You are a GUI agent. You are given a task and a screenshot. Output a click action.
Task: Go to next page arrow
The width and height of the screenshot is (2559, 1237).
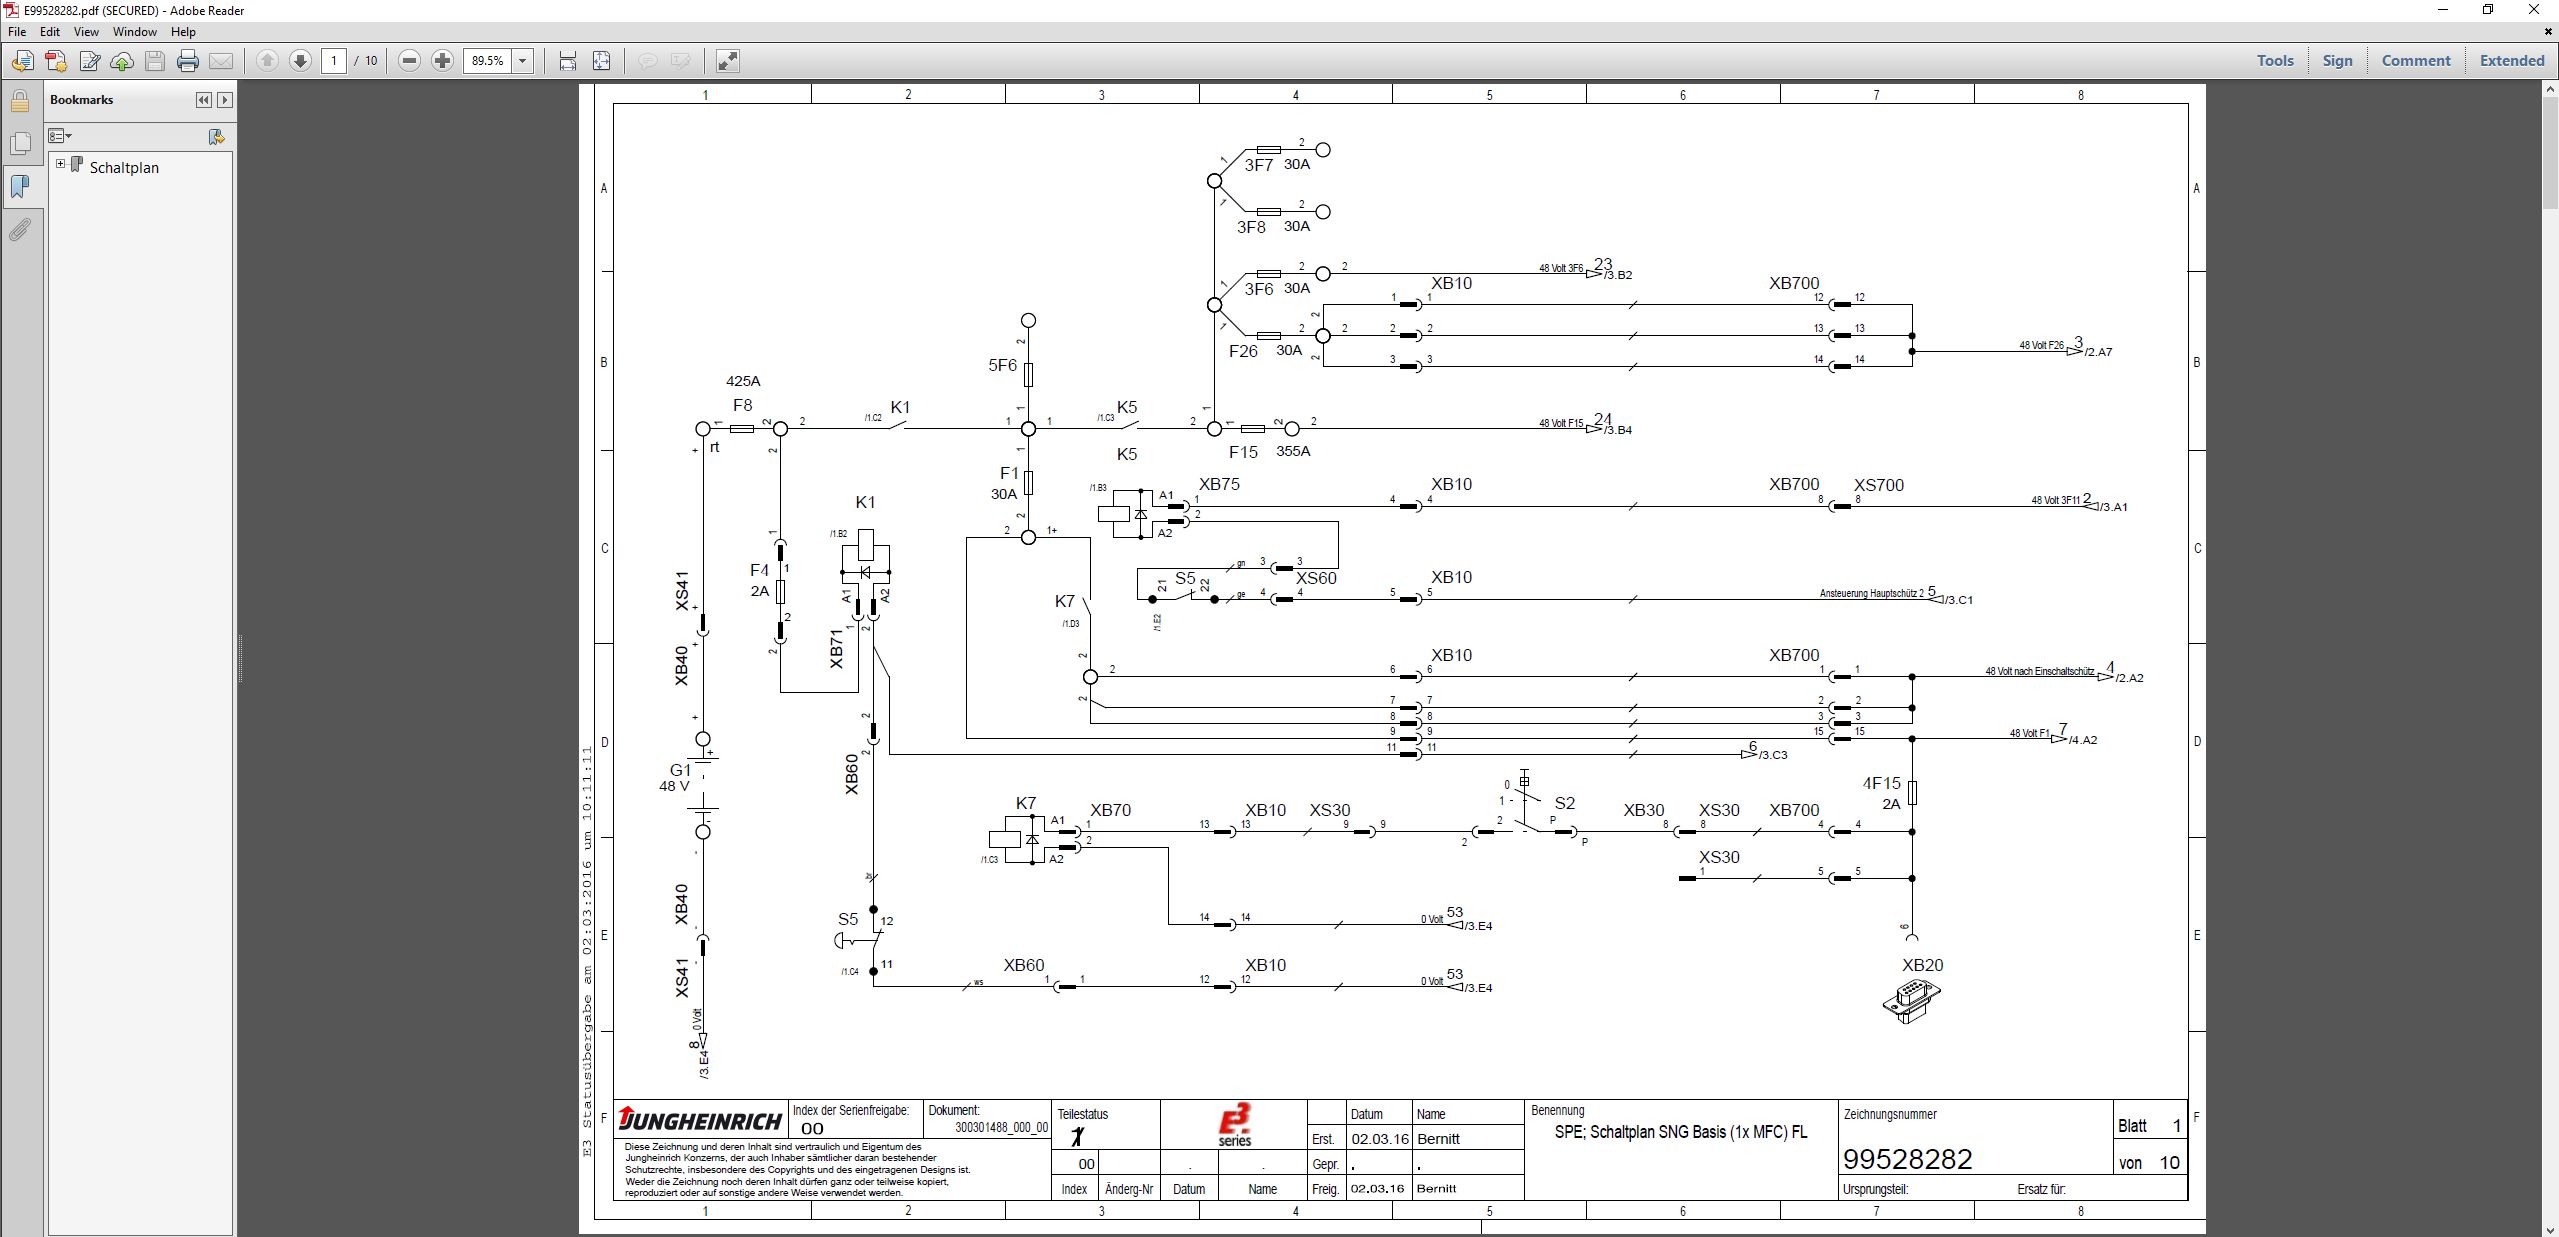click(300, 61)
